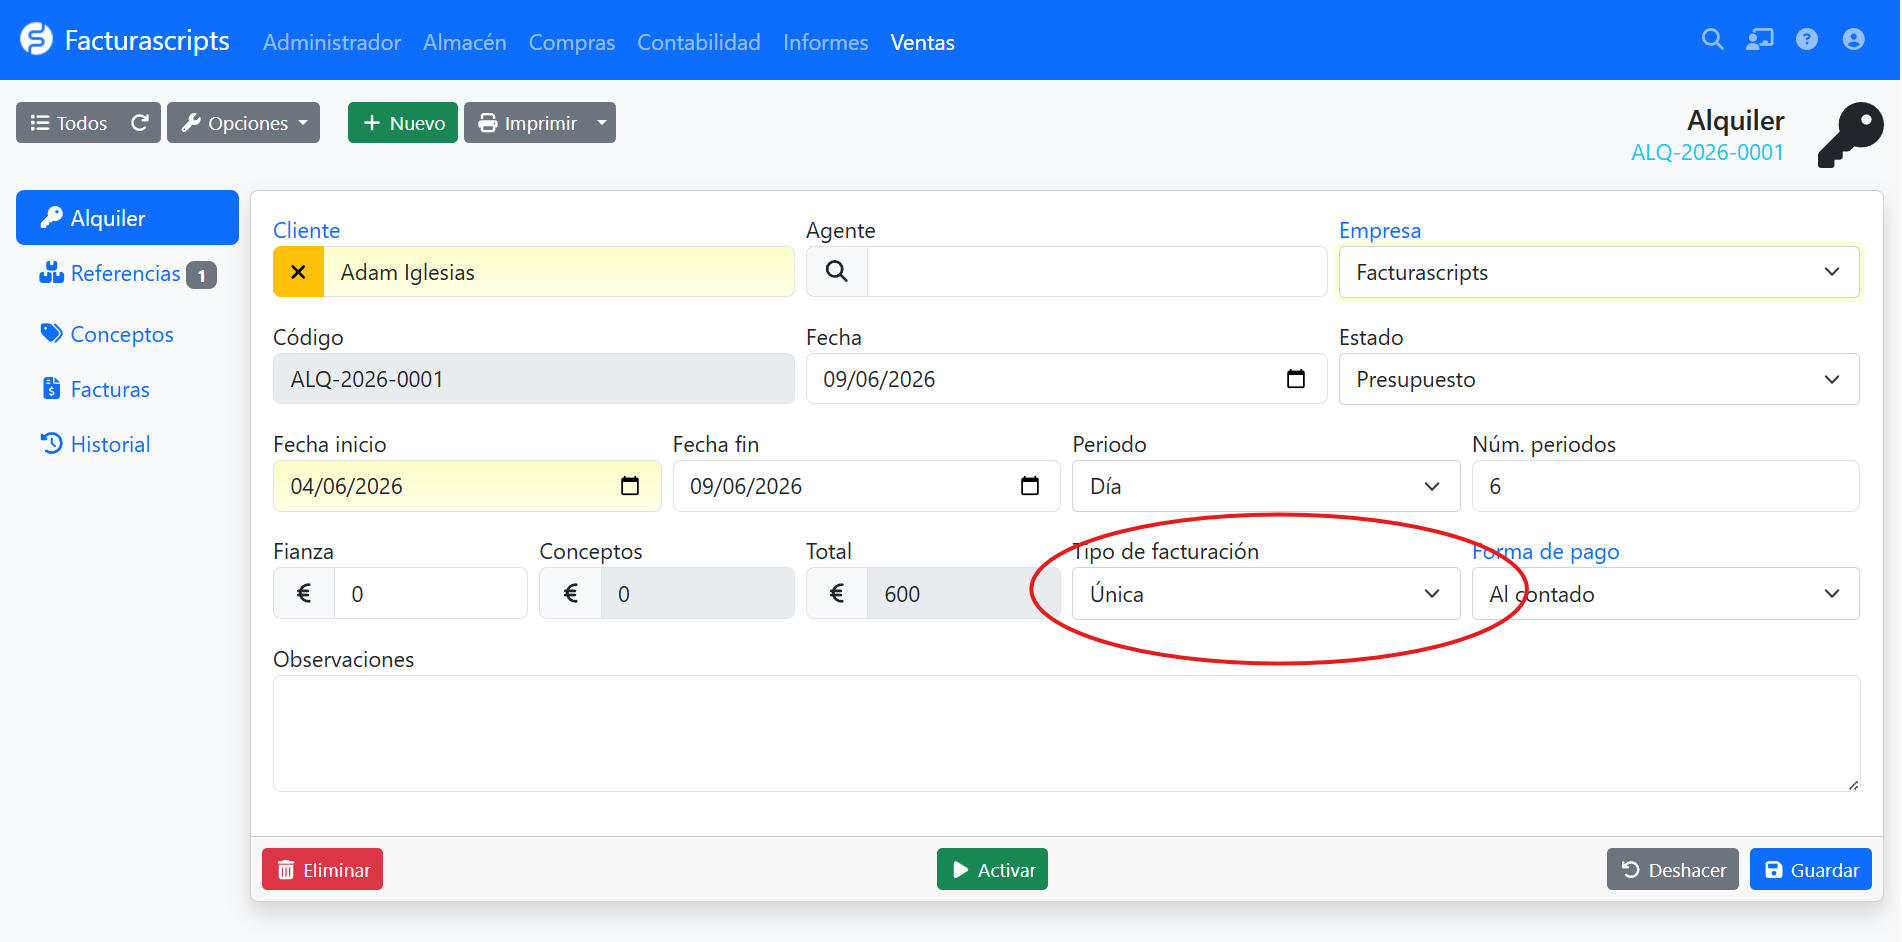Clear the client with the yellow X

pos(298,272)
